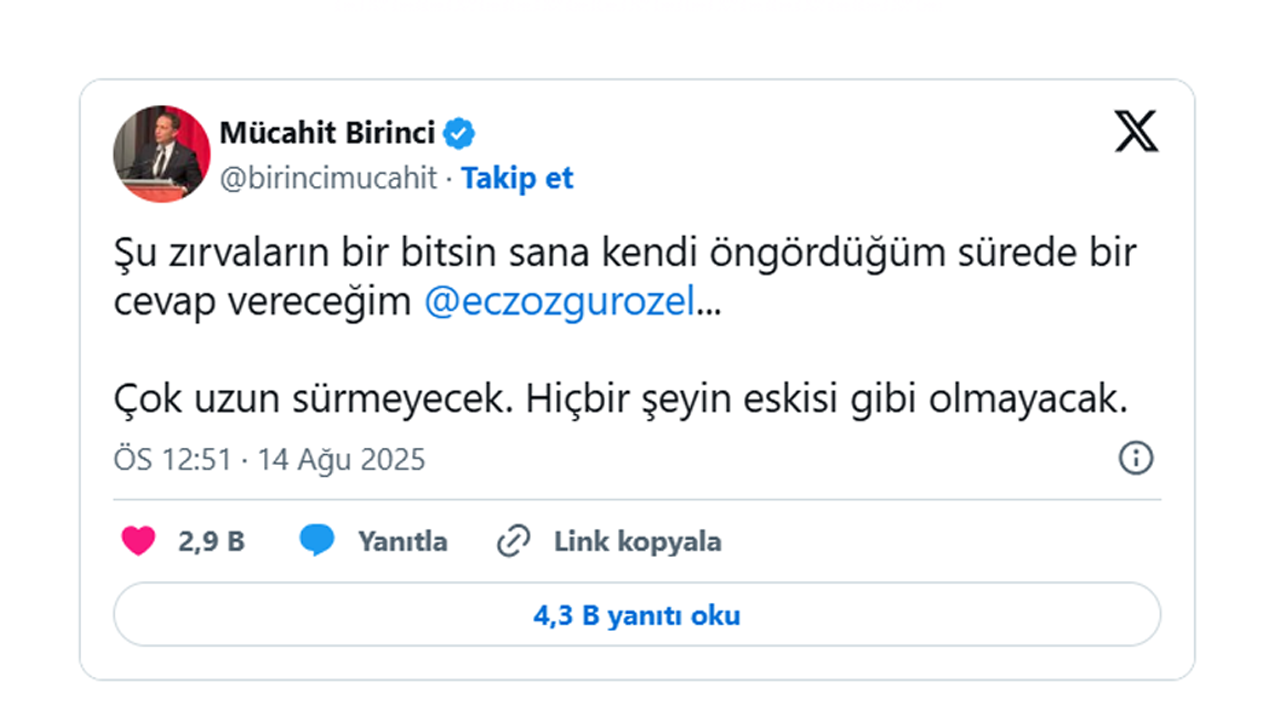Follow the account via Takip et

(517, 178)
